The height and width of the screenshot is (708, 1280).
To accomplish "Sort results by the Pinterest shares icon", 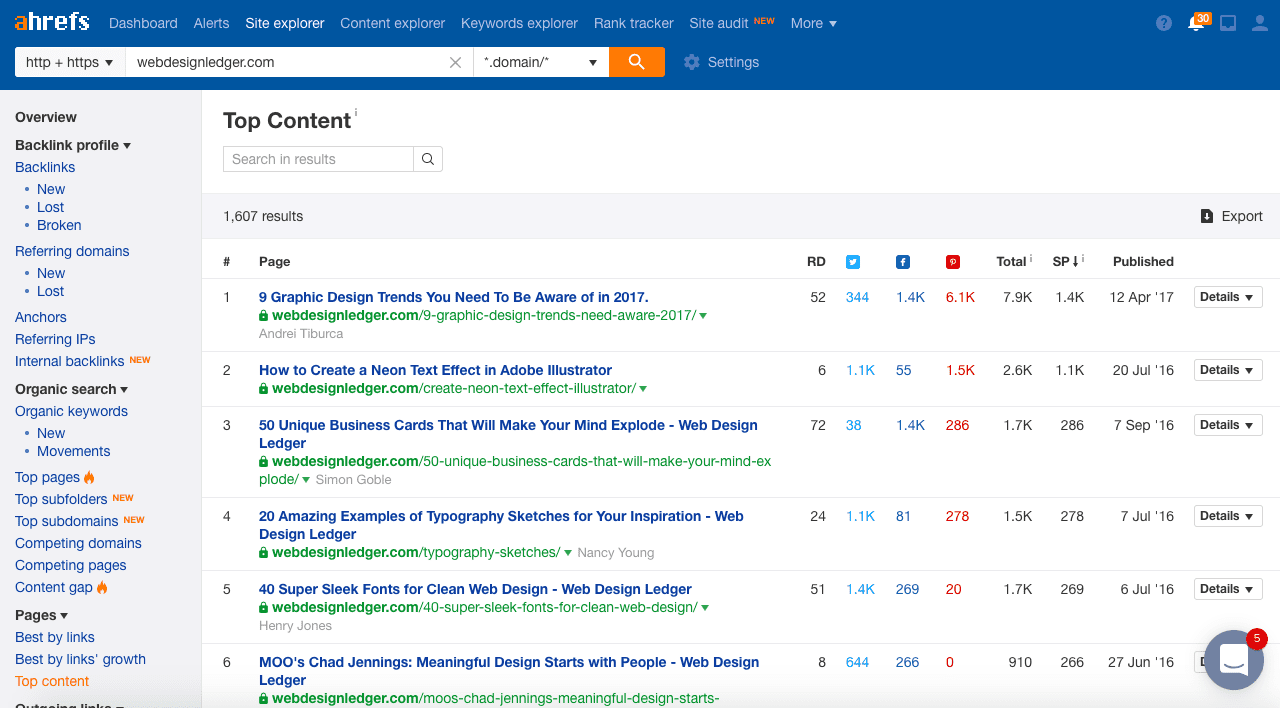I will click(x=952, y=261).
